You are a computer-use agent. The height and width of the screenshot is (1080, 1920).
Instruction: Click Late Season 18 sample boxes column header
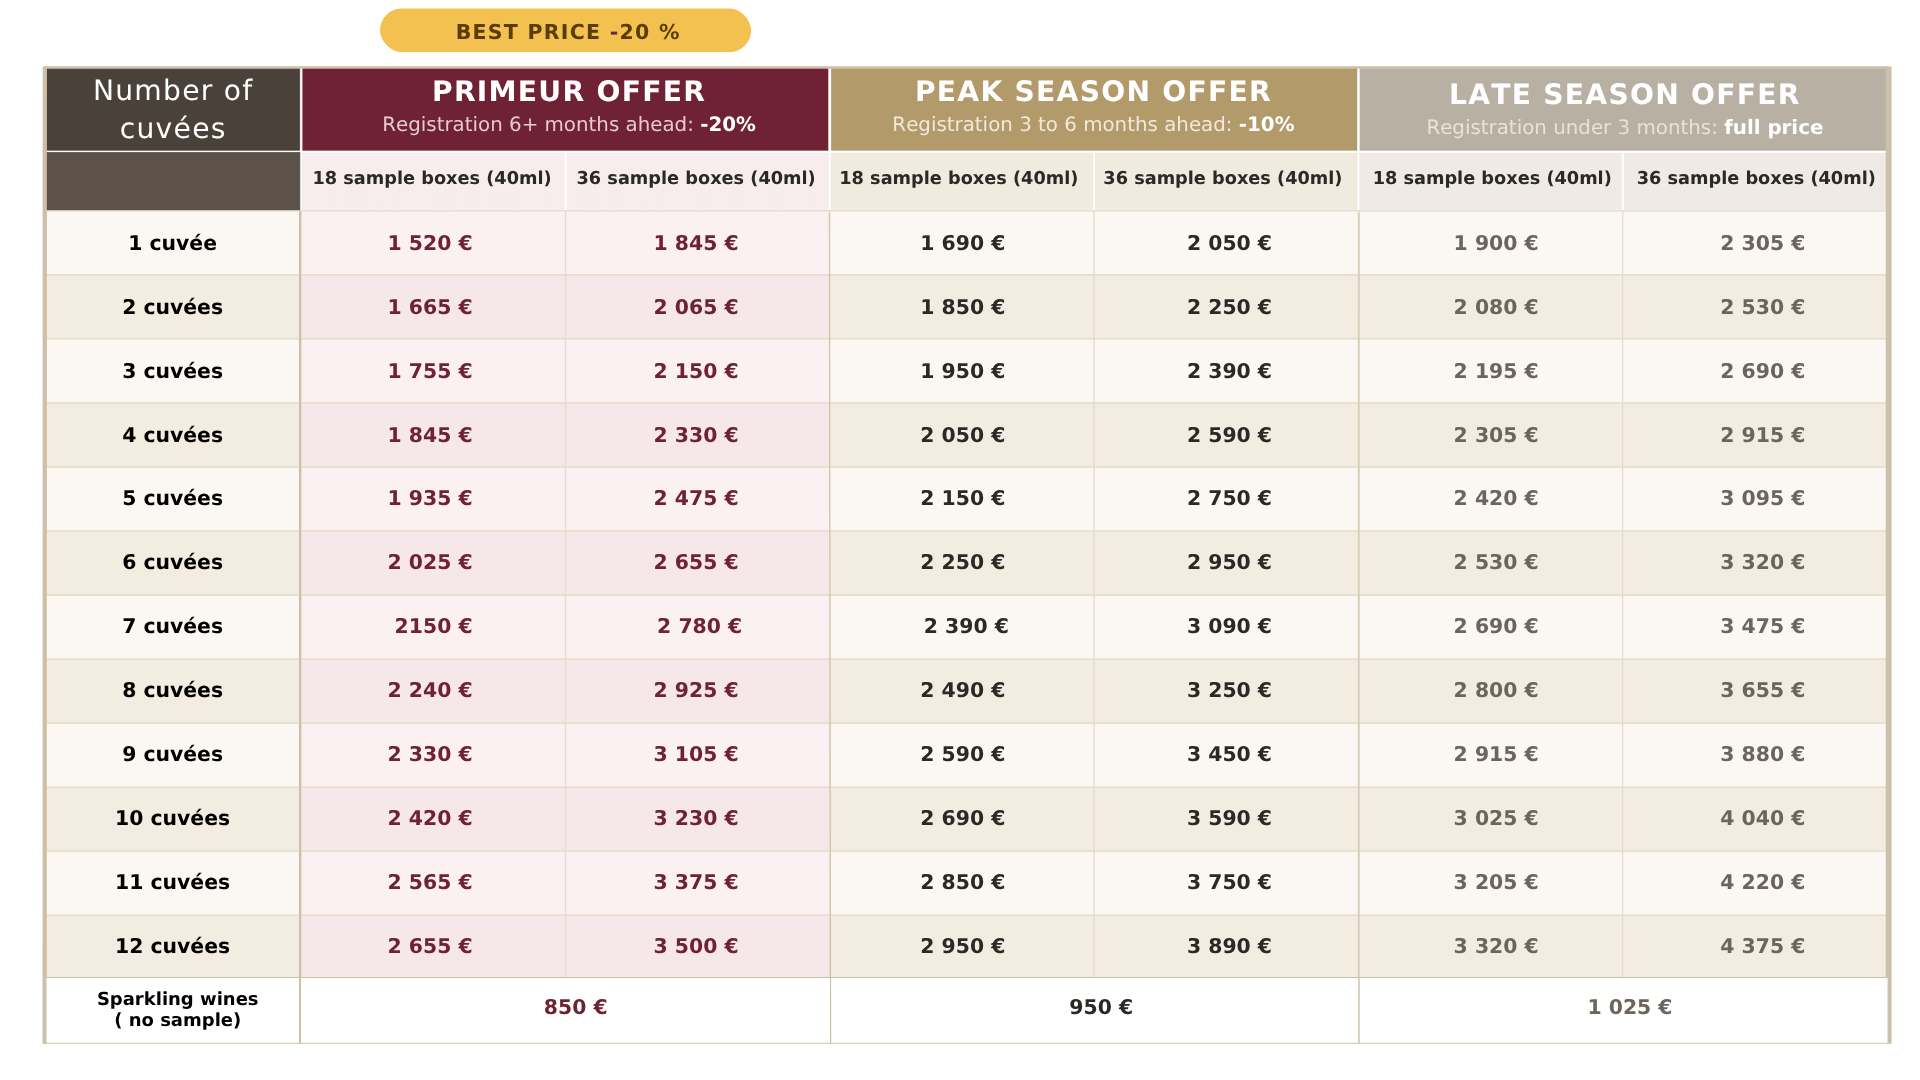[1491, 179]
